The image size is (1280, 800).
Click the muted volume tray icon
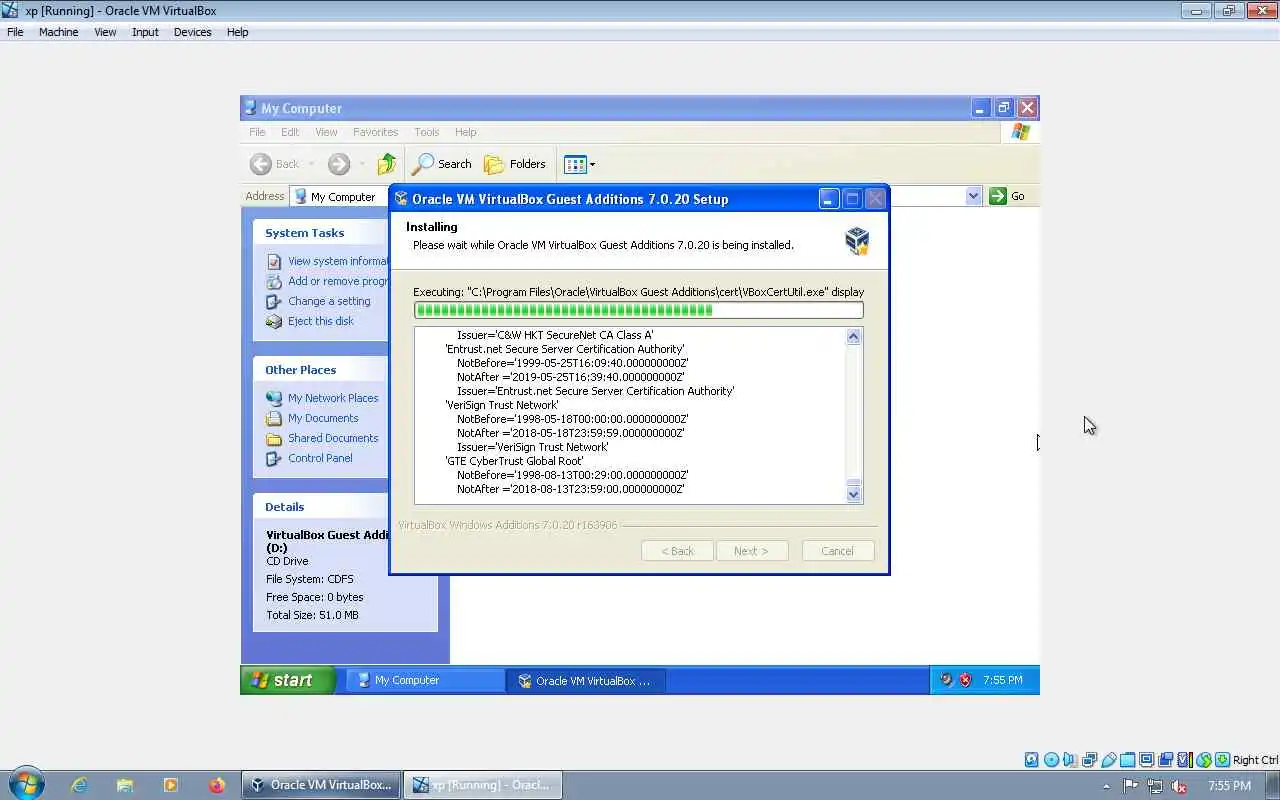(1179, 786)
